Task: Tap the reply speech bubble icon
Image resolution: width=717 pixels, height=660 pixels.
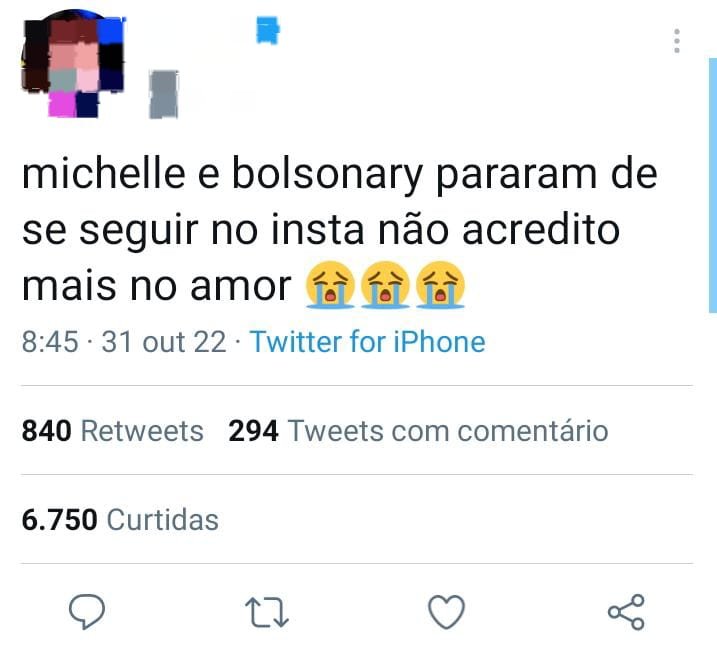Action: [86, 612]
